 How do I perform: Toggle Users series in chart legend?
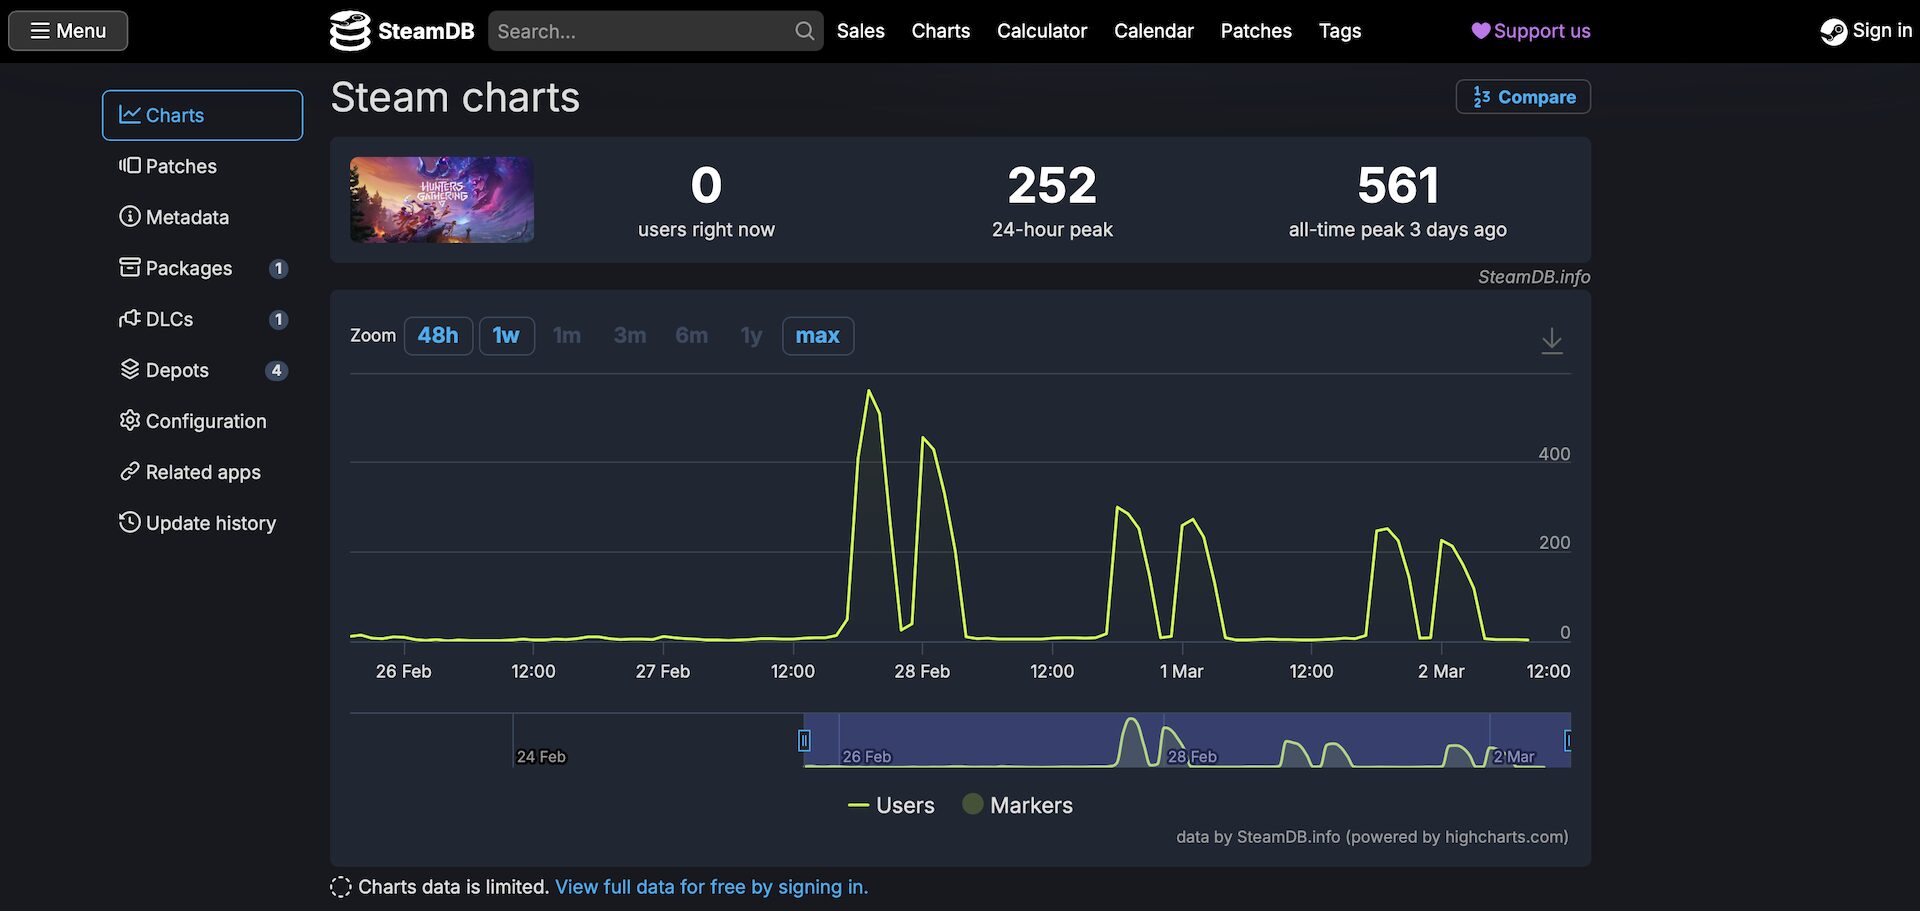(891, 805)
